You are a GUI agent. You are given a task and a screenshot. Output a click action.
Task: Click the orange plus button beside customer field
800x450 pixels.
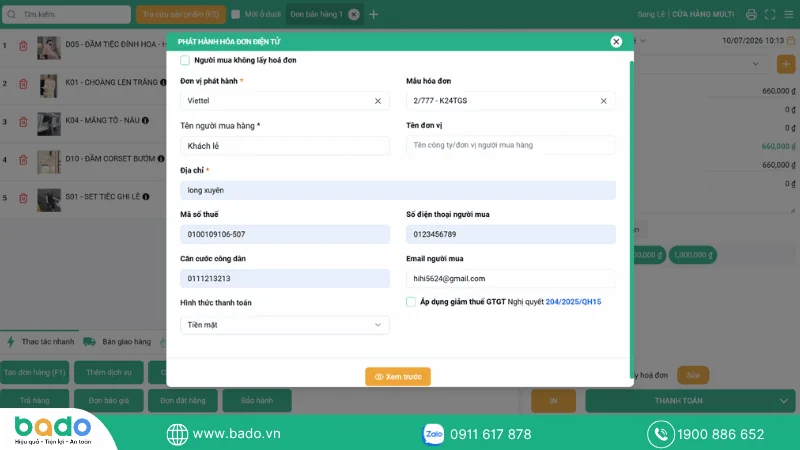(786, 64)
